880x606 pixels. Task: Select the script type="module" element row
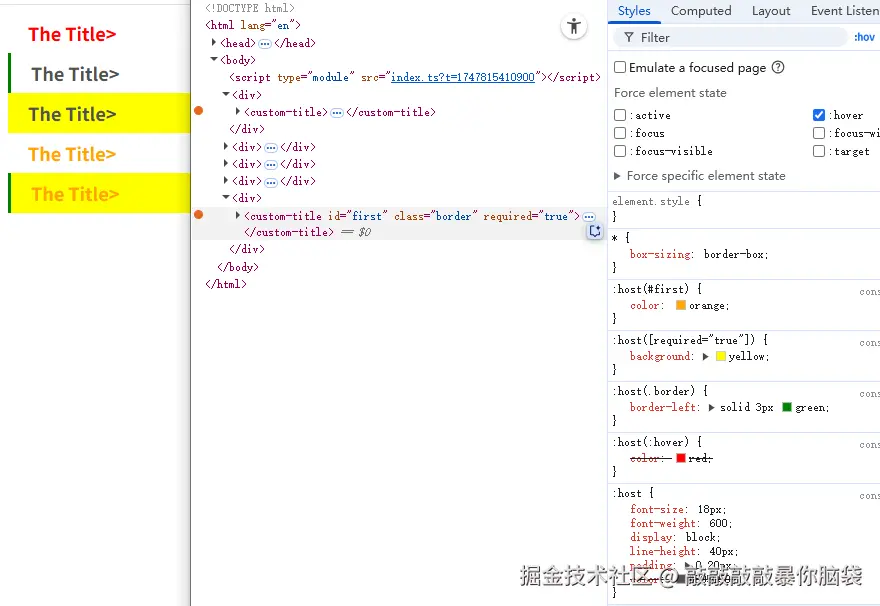coord(414,77)
